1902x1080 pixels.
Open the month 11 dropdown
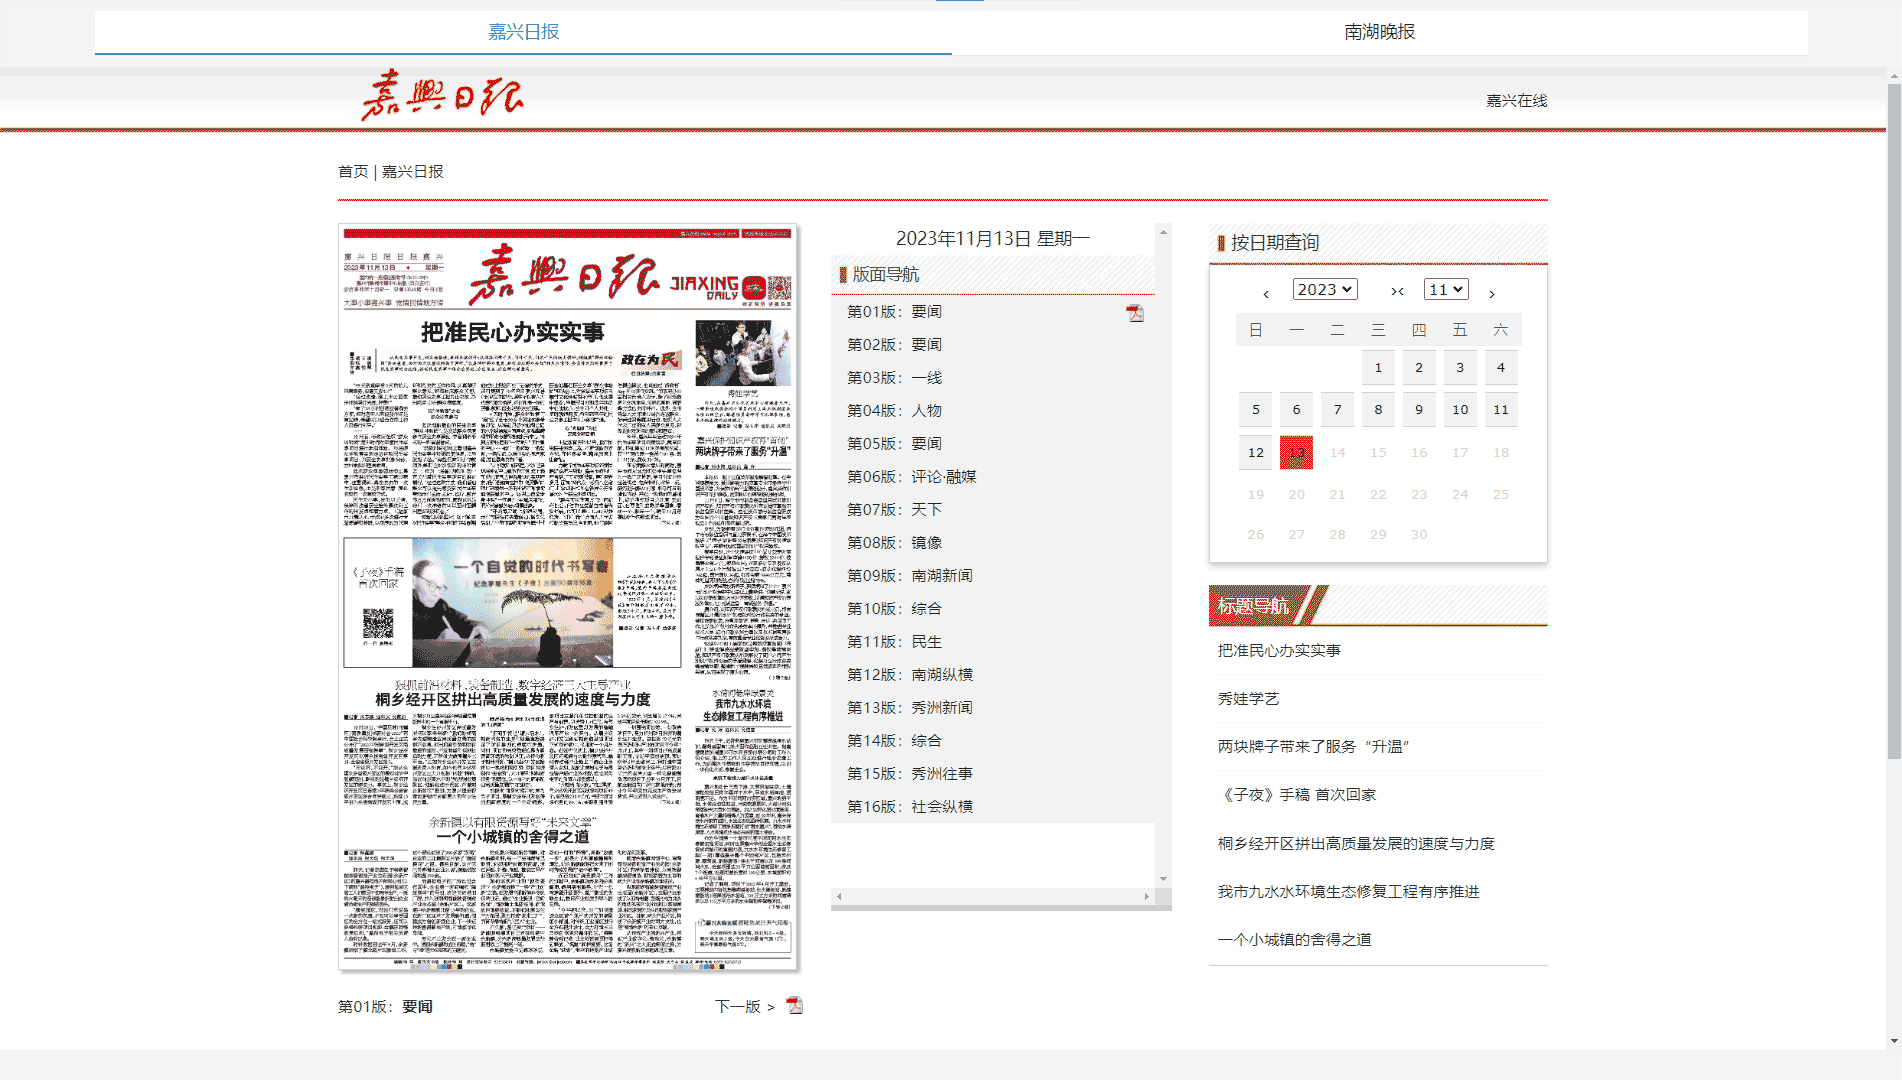click(1446, 289)
